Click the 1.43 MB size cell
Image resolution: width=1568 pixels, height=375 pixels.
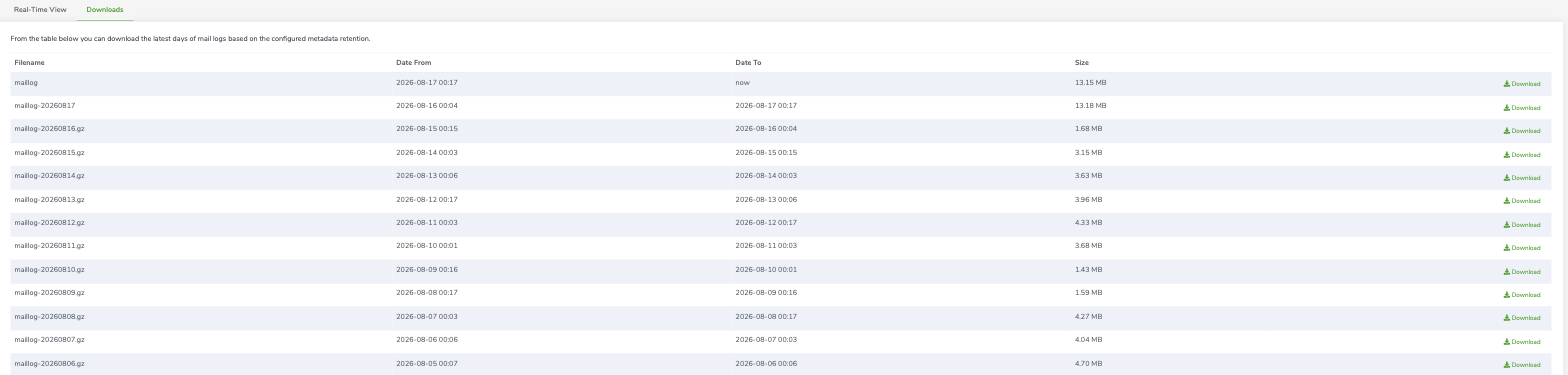(1089, 270)
